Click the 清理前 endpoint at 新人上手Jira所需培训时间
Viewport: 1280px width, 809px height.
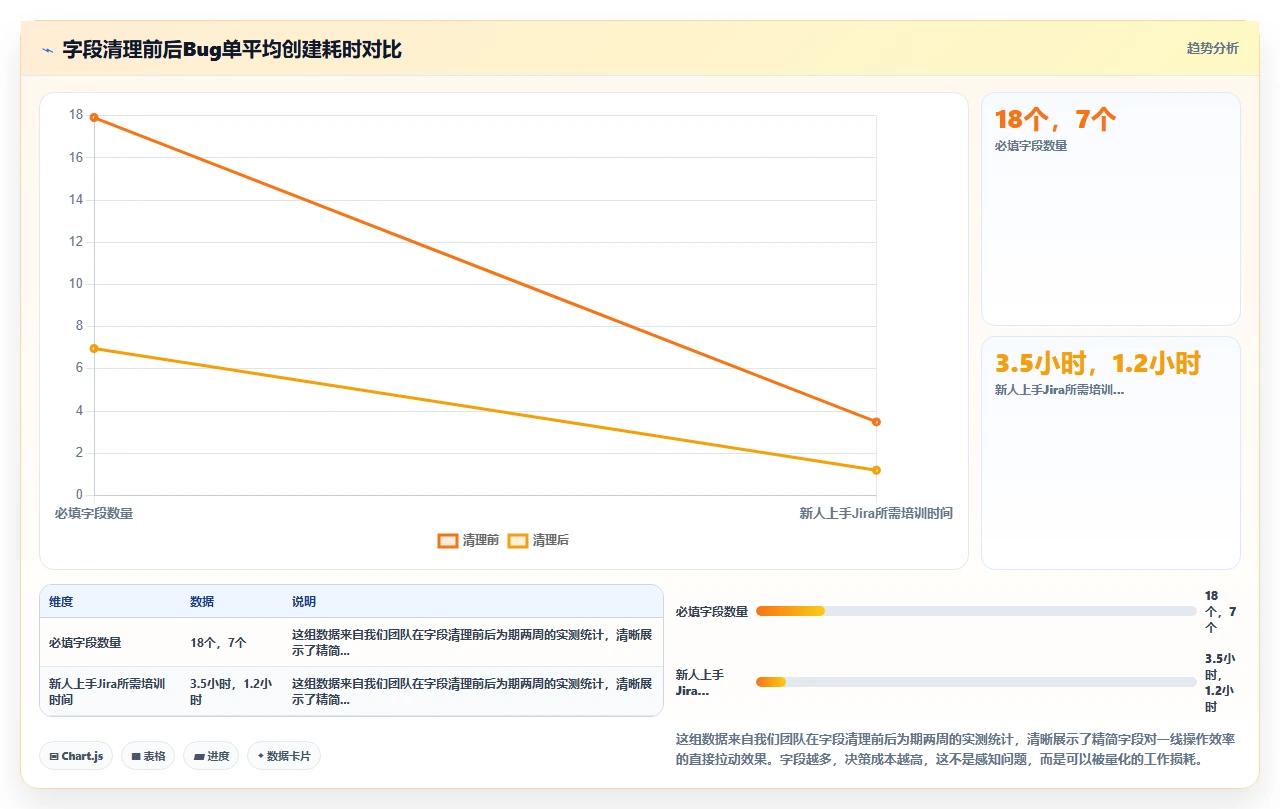click(876, 422)
